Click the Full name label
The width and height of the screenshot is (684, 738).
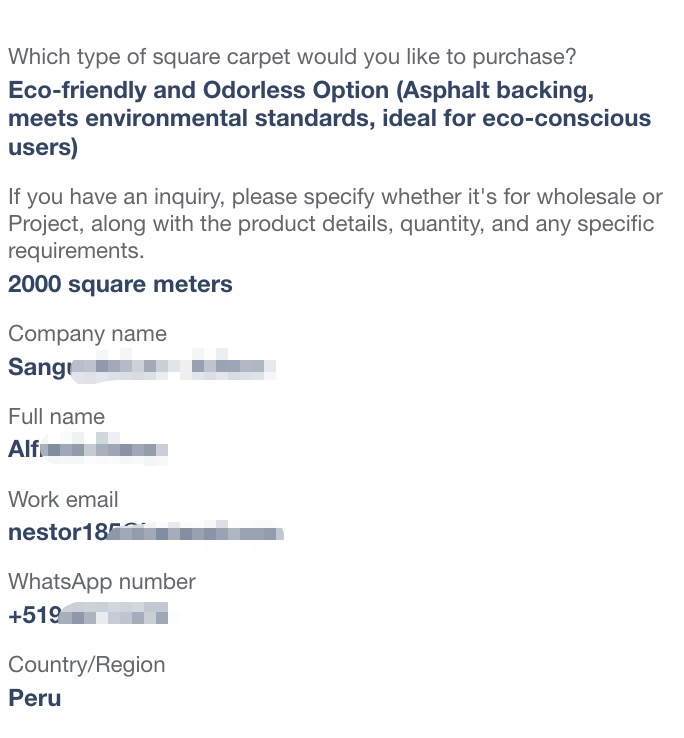(56, 417)
